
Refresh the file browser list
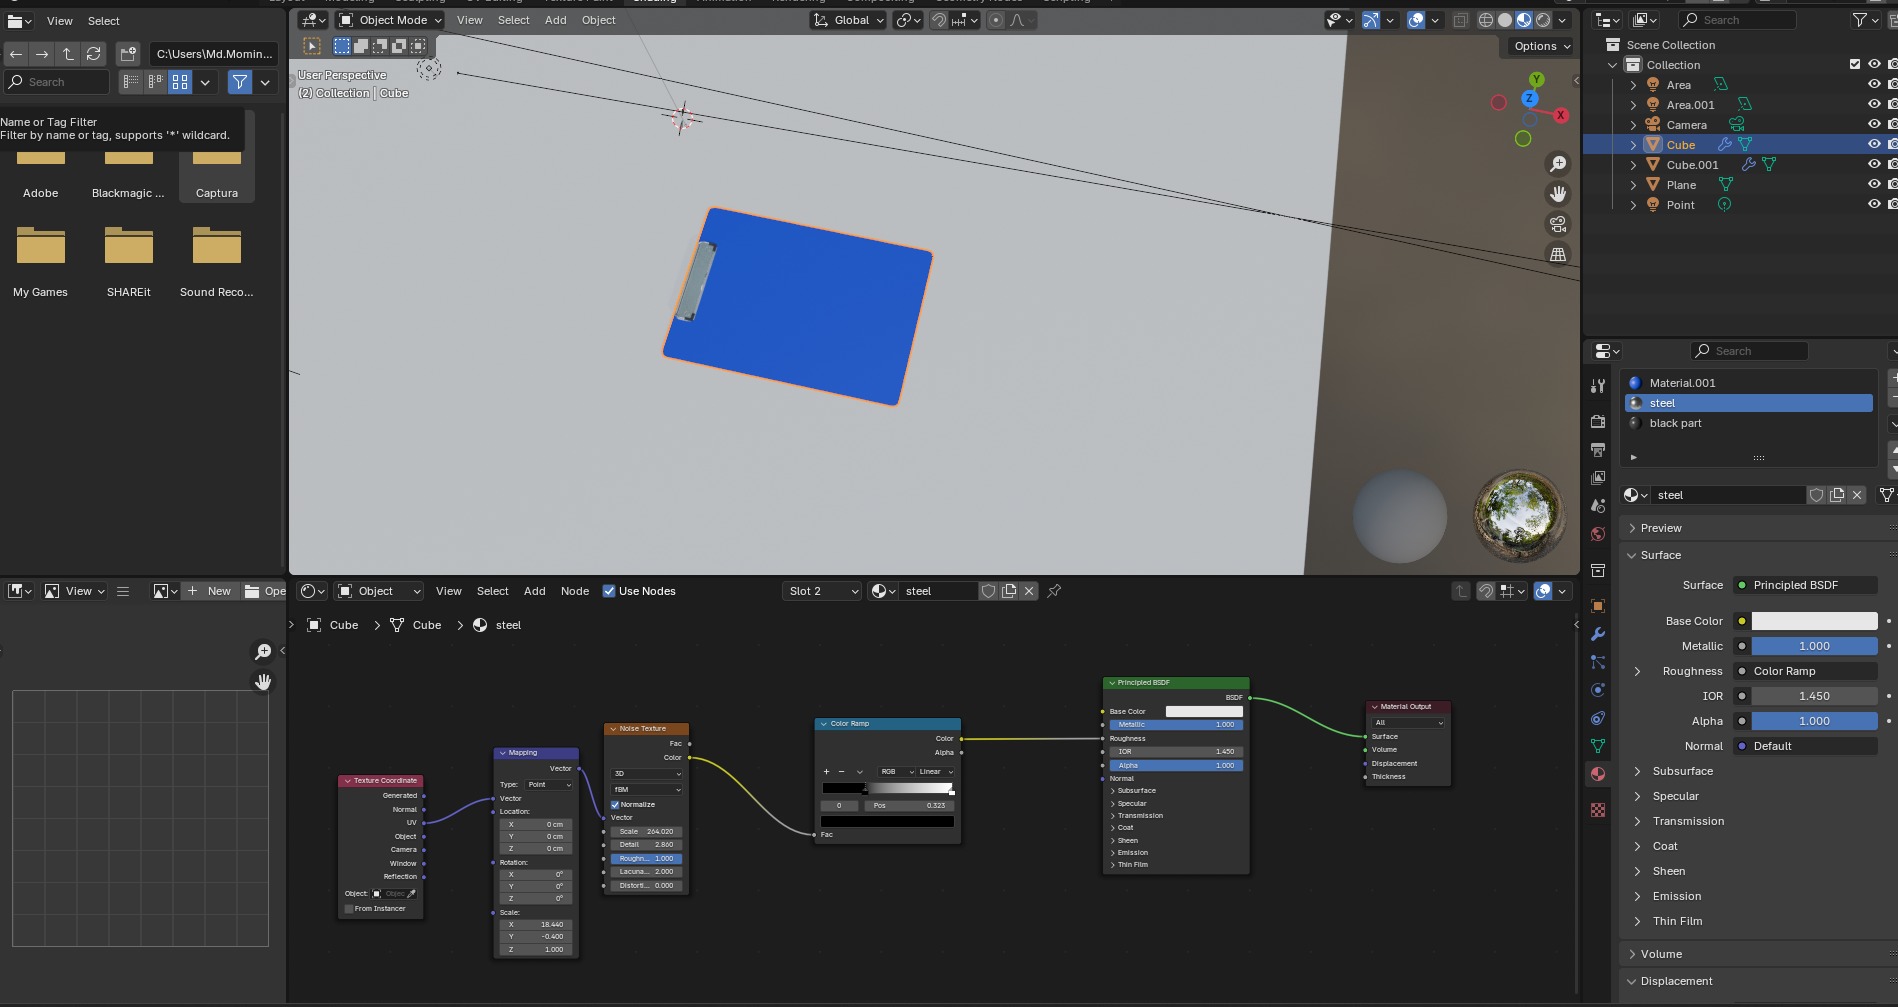point(94,54)
